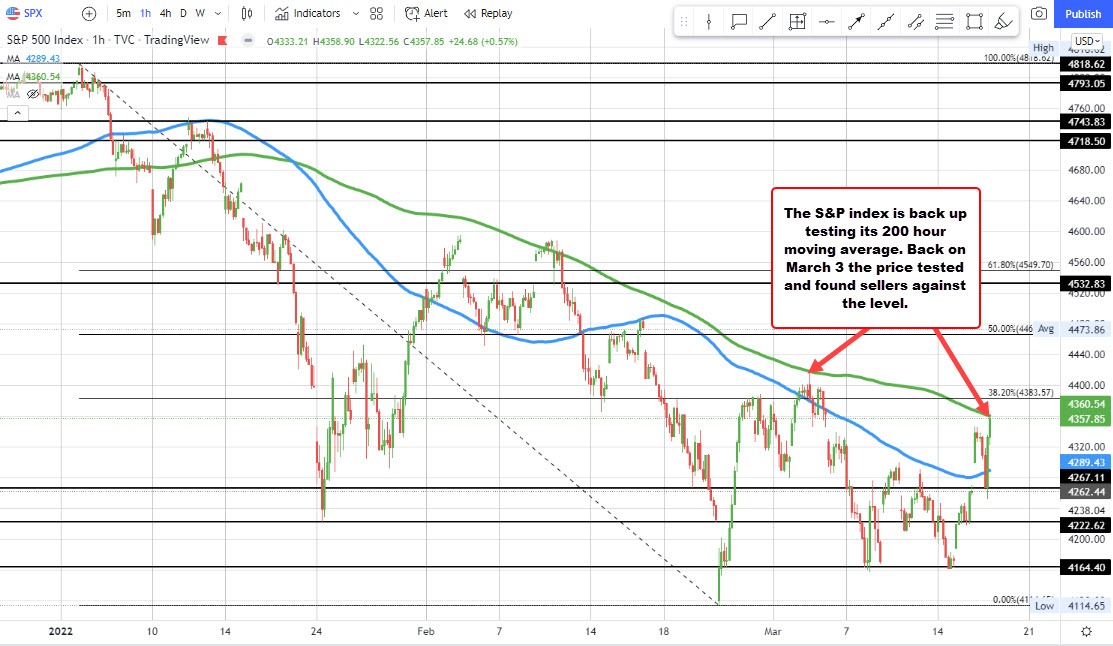Toggle visibility eye on third MA indicator
Image resolution: width=1113 pixels, height=646 pixels.
[x=32, y=93]
